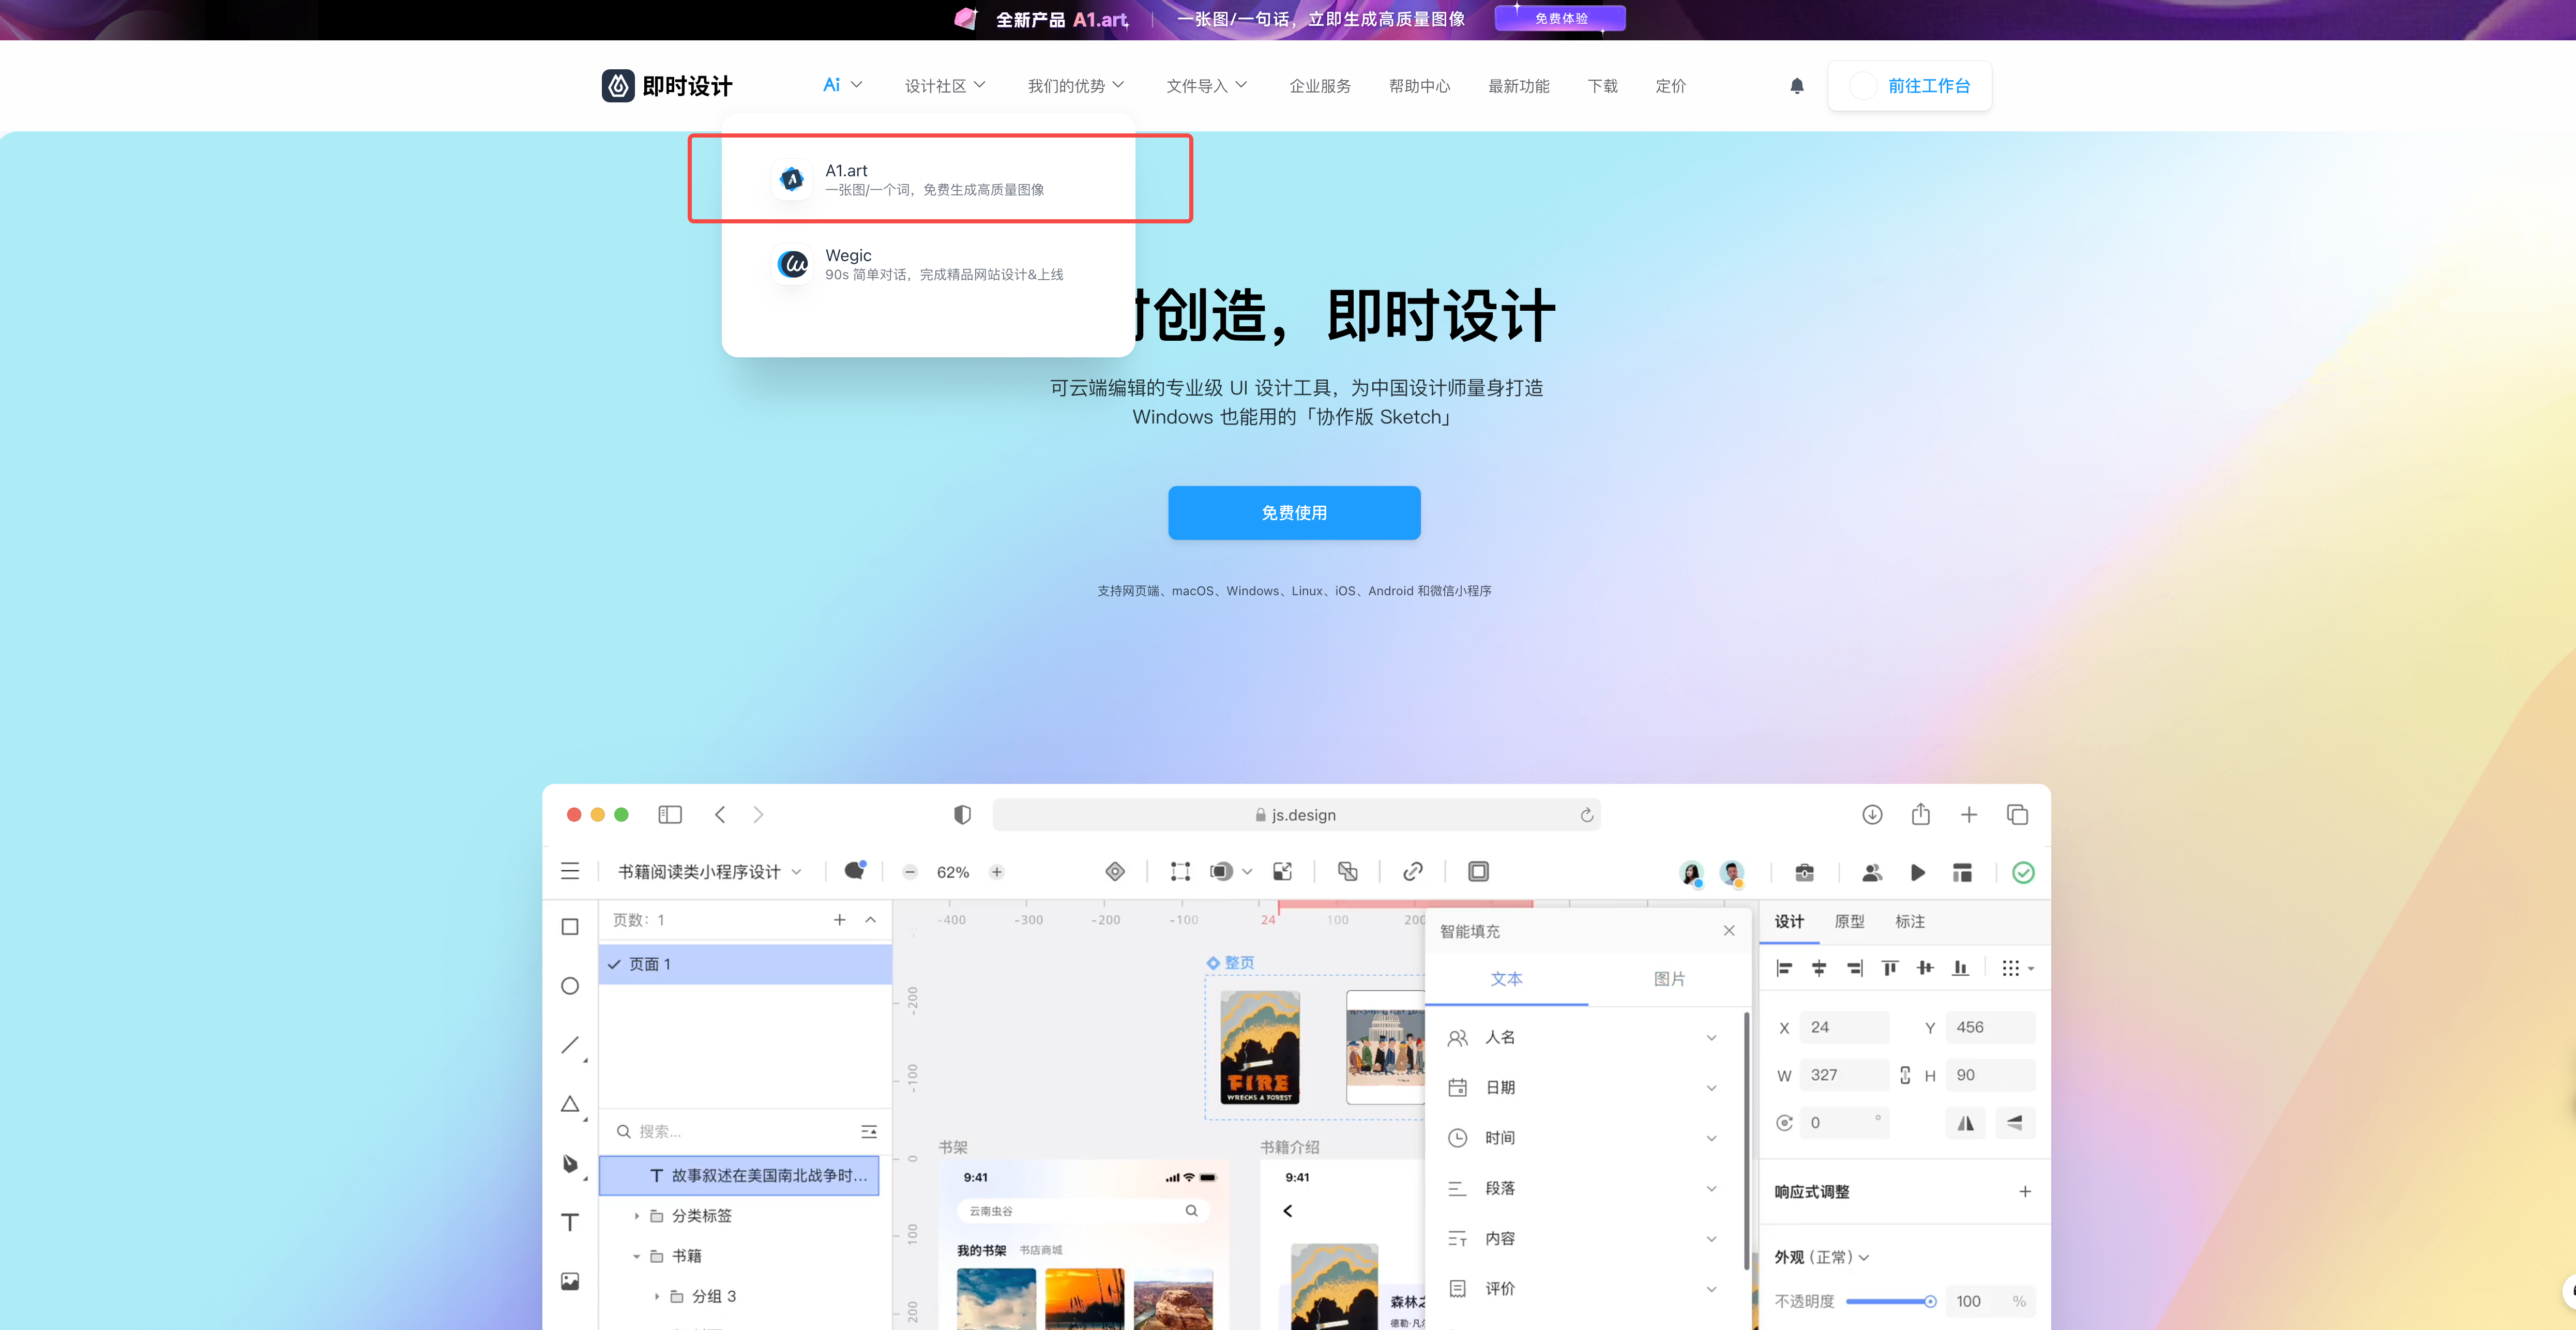The height and width of the screenshot is (1330, 2576).
Task: Open the comments bubble in top toolbar
Action: 854,871
